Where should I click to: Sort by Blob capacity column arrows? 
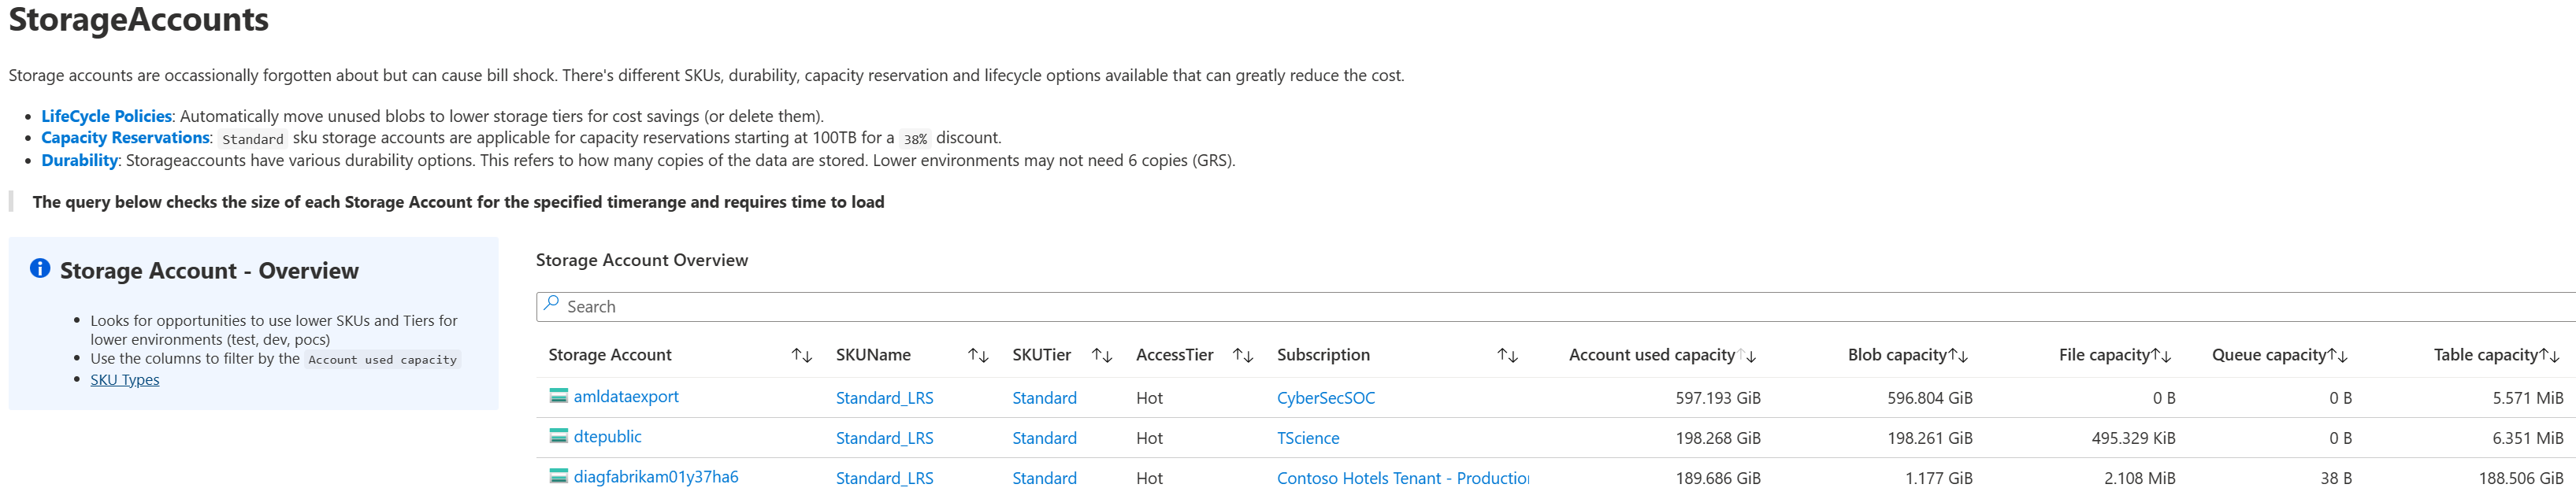1958,355
